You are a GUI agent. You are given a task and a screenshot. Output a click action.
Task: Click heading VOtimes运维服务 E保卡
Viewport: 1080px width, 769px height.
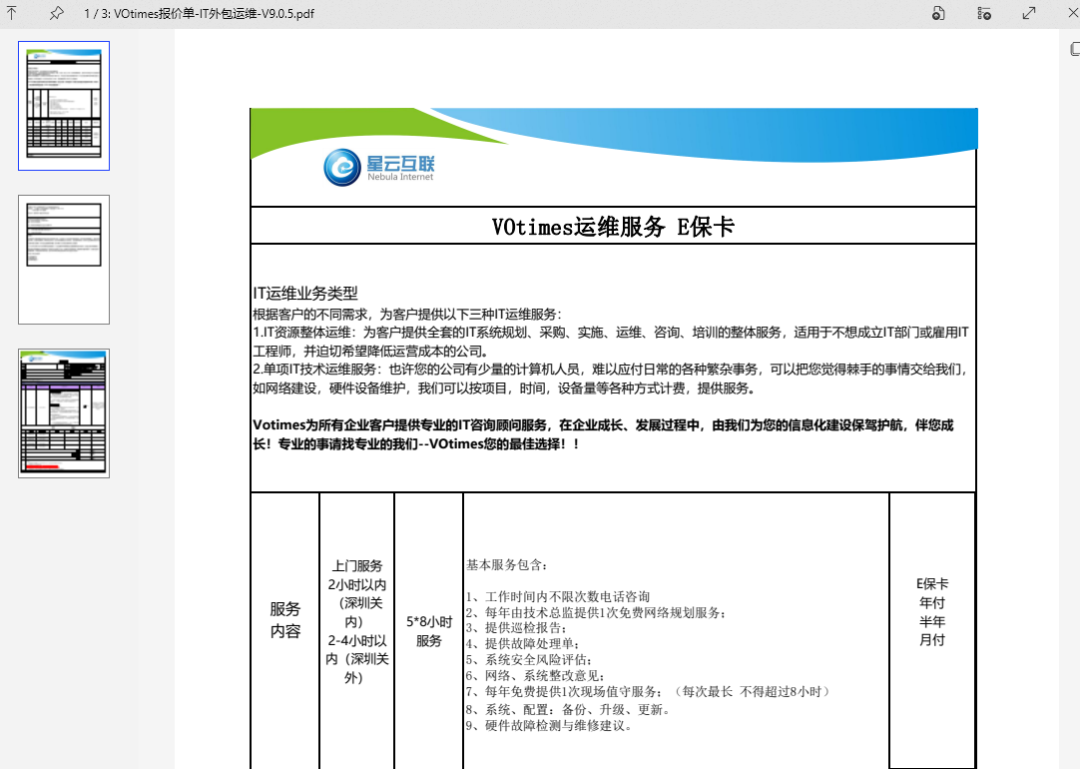click(x=613, y=227)
